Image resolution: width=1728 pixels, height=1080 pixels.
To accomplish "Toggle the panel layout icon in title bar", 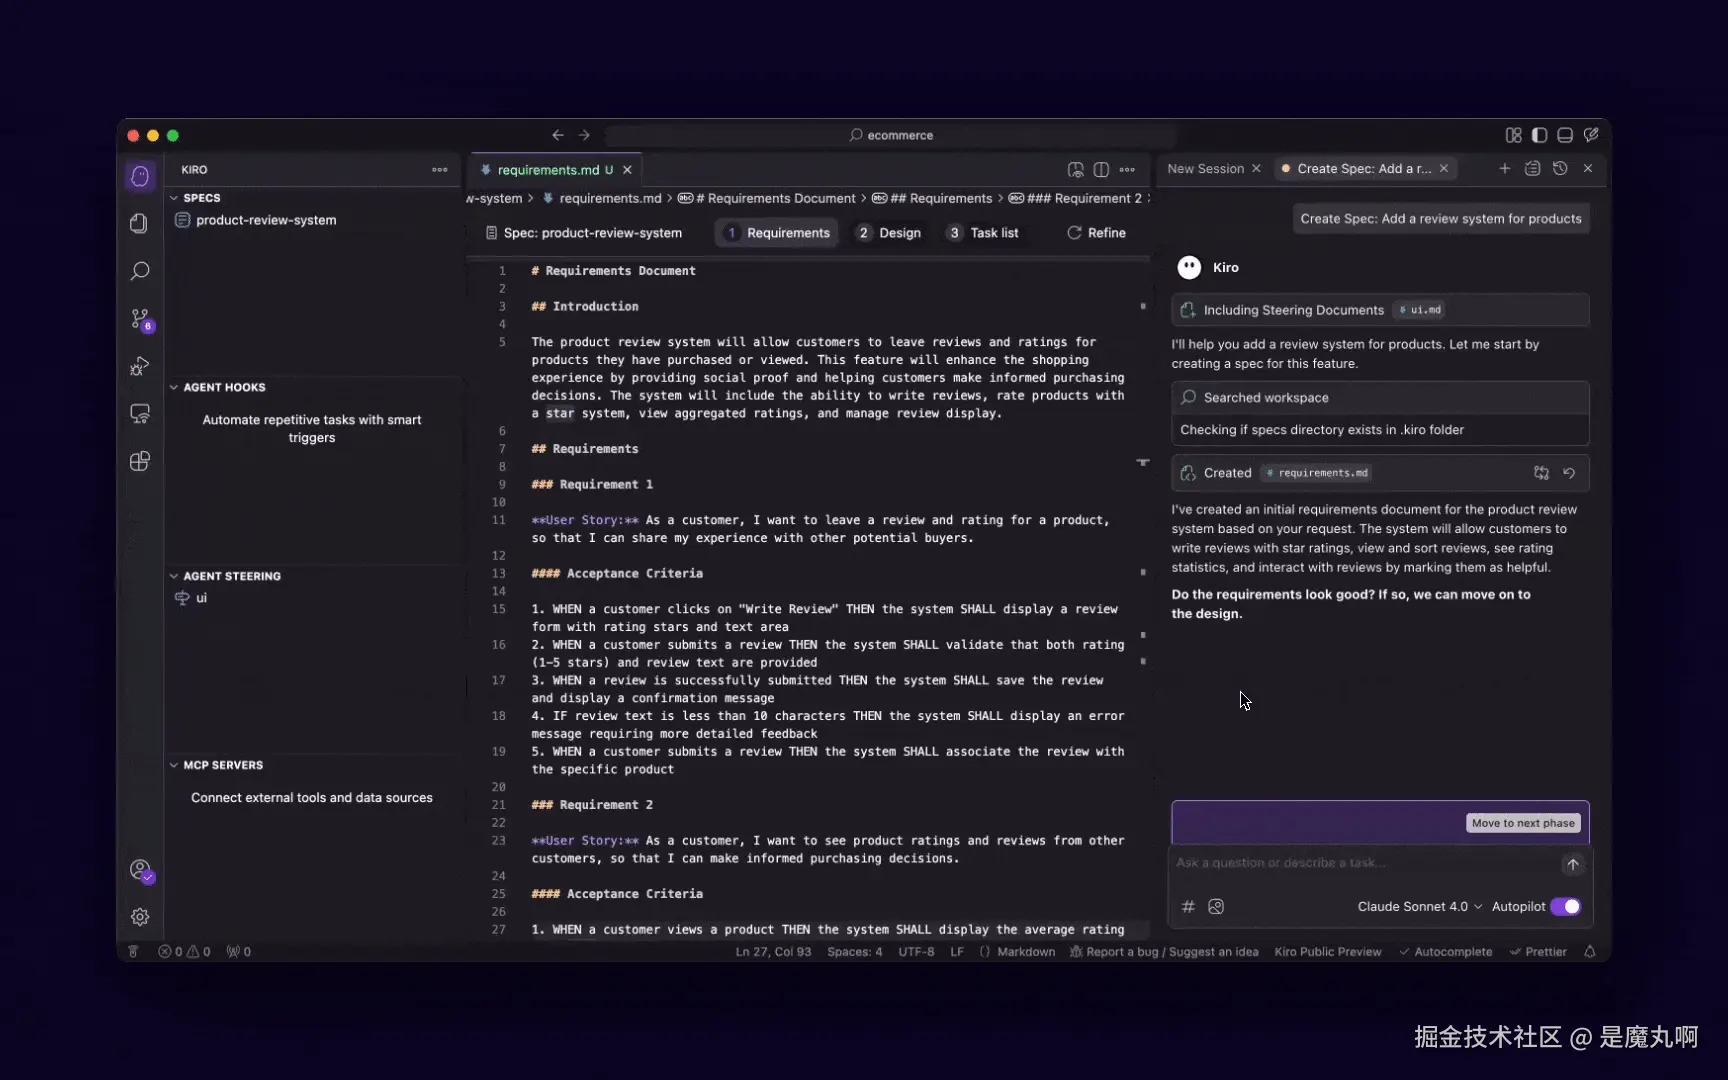I will pos(1565,135).
